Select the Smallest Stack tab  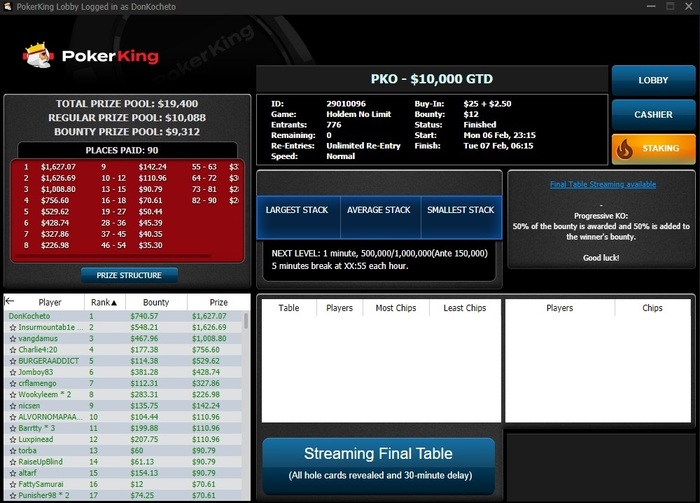point(461,217)
